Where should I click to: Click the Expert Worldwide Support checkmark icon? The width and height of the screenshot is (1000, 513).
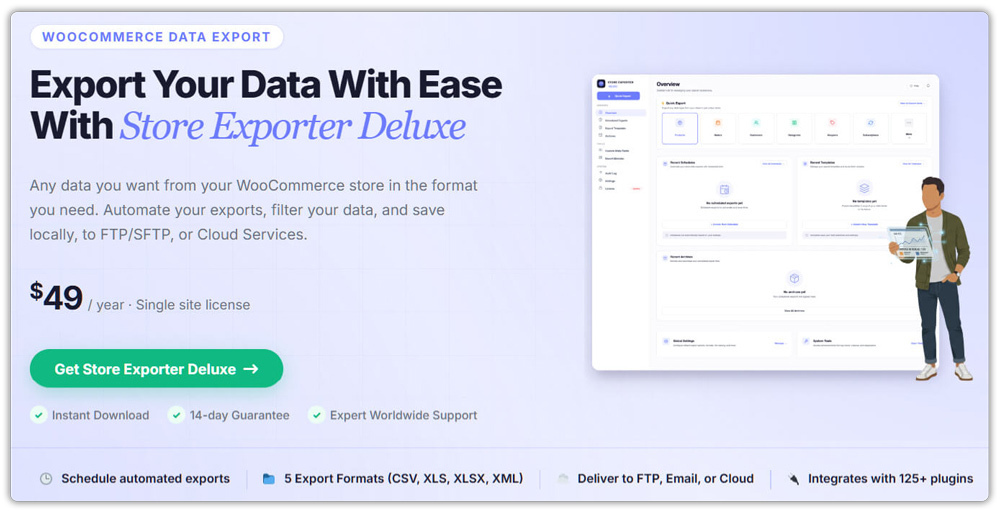pyautogui.click(x=316, y=415)
